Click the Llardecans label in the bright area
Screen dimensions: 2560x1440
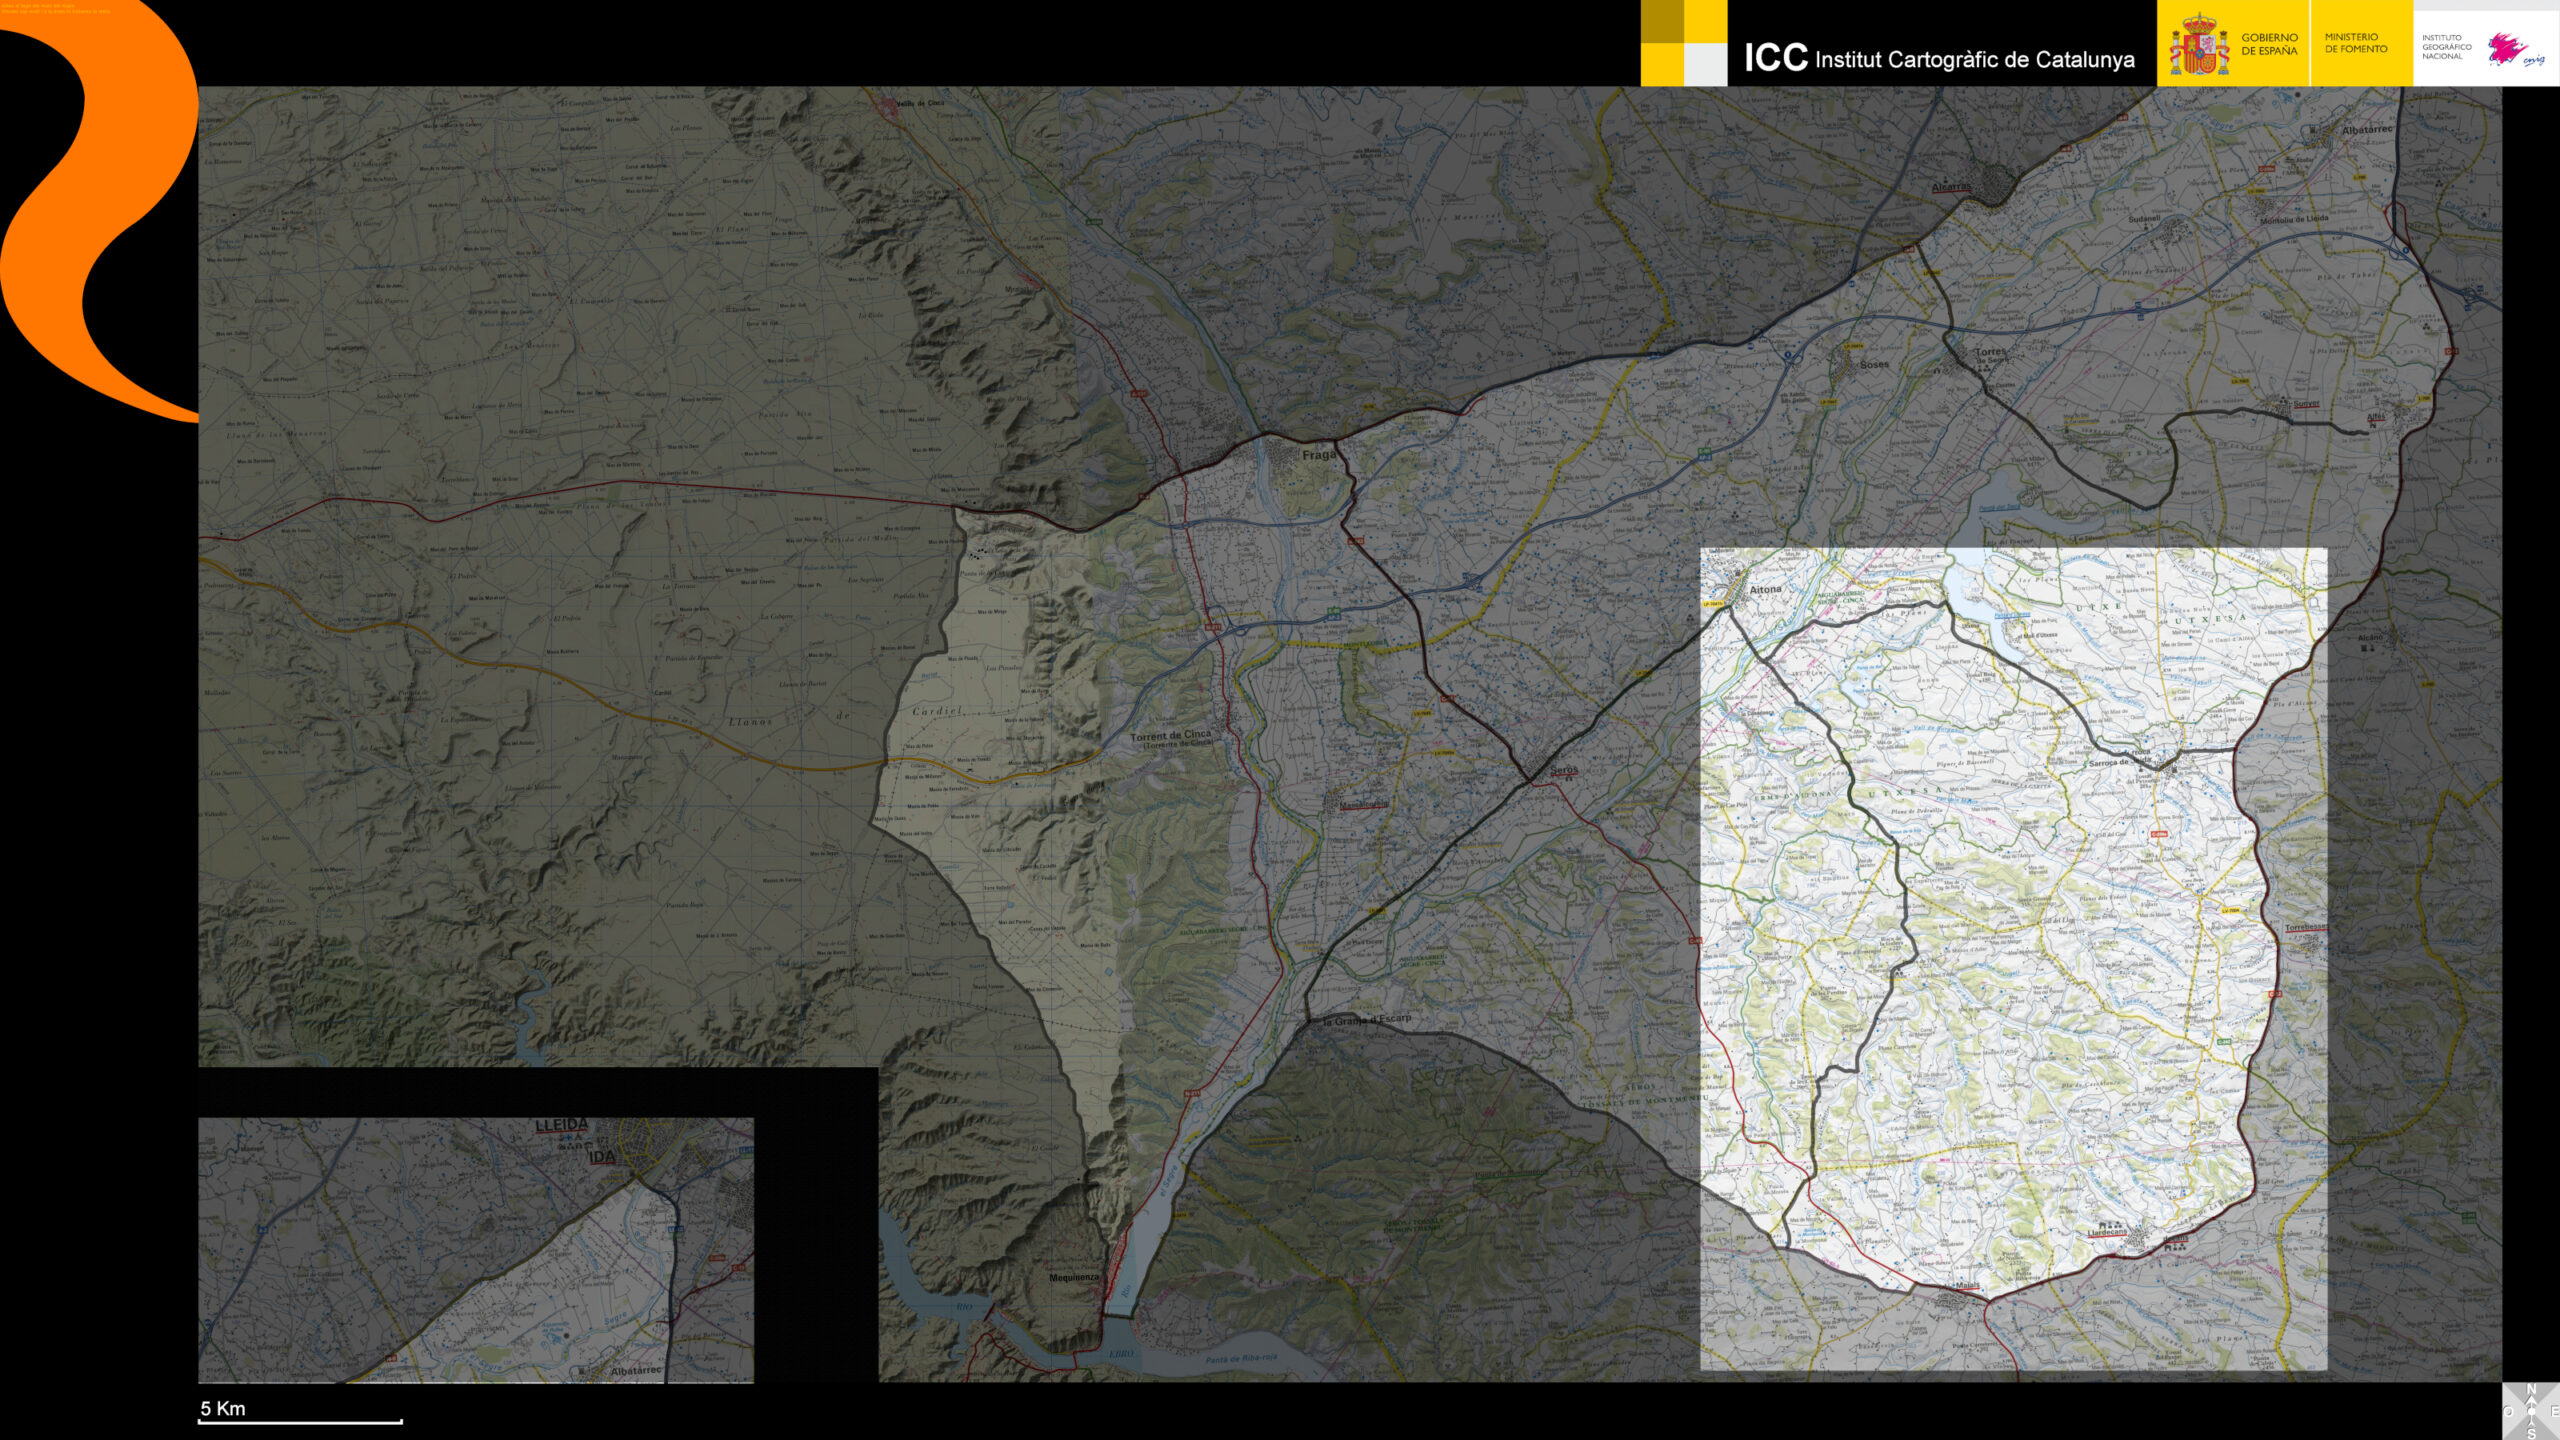coord(2107,1232)
